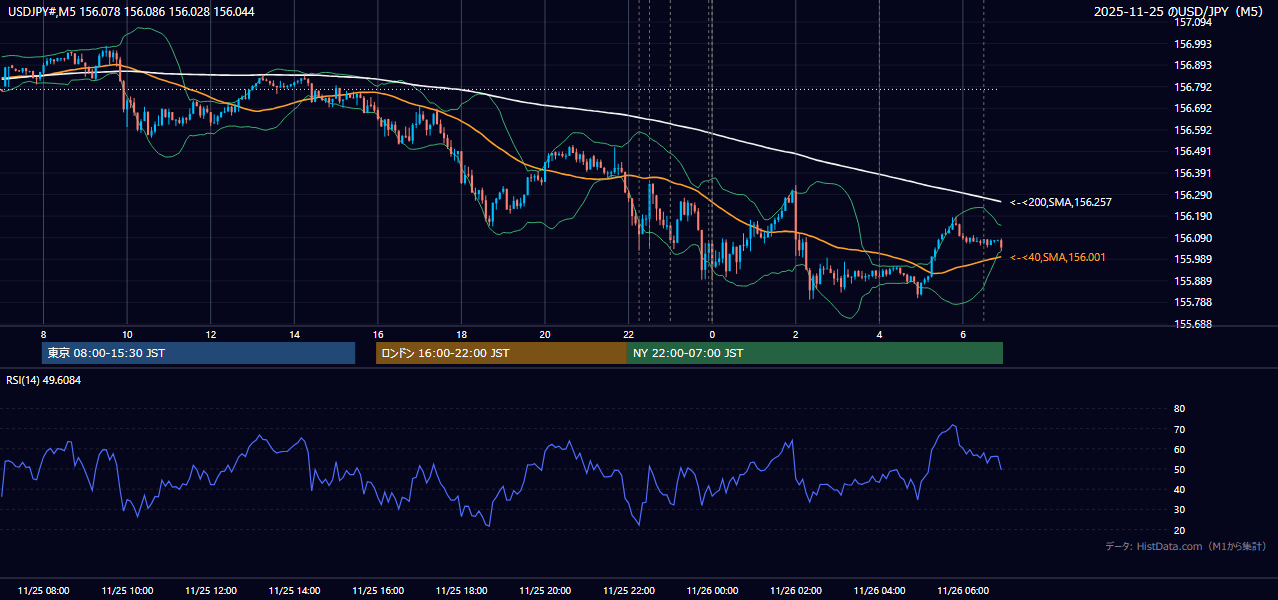Click RSI level 50 on the scale
The height and width of the screenshot is (600, 1278).
click(1179, 469)
